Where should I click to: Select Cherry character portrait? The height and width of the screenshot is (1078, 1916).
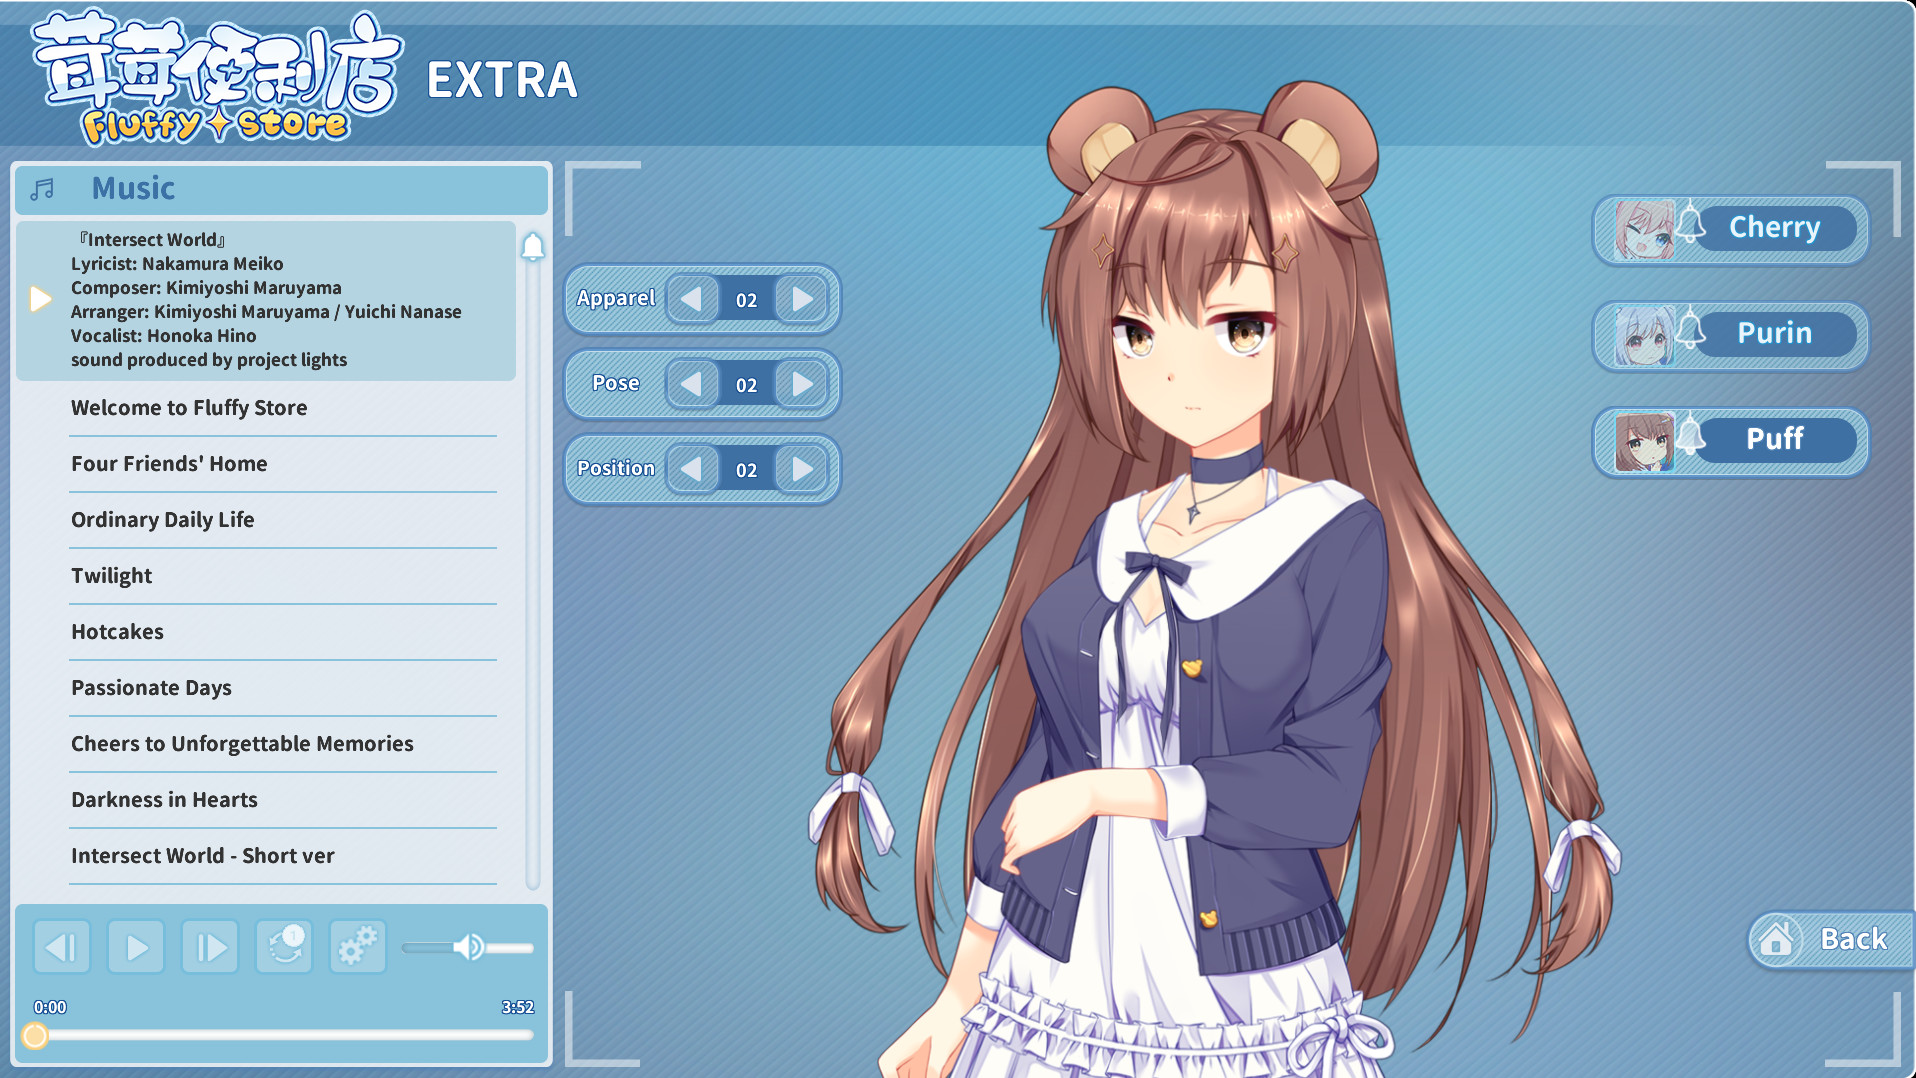[x=1643, y=229]
